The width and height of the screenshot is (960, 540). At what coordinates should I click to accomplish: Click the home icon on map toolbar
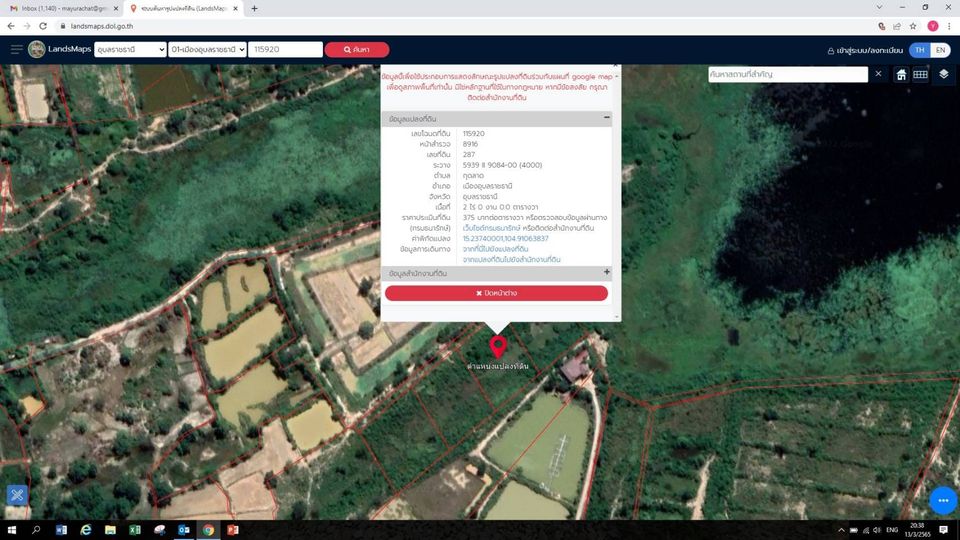coord(901,75)
